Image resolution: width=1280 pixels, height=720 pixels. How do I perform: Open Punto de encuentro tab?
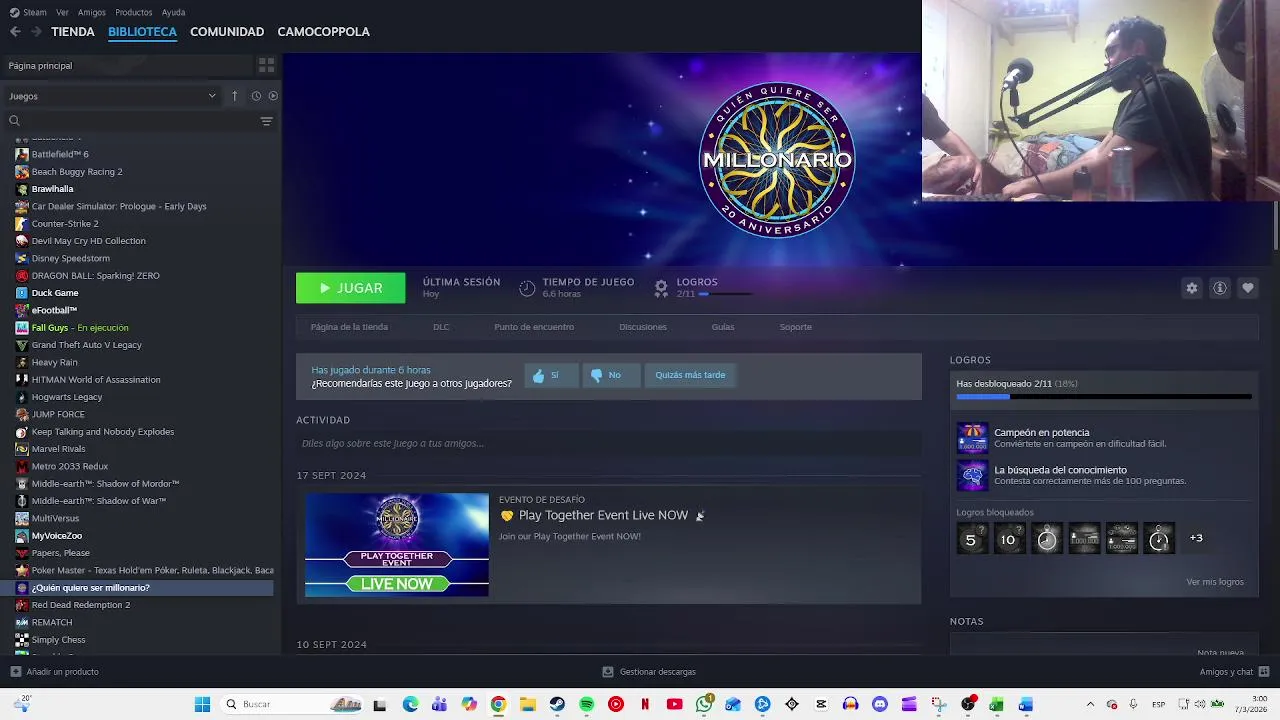pyautogui.click(x=534, y=327)
